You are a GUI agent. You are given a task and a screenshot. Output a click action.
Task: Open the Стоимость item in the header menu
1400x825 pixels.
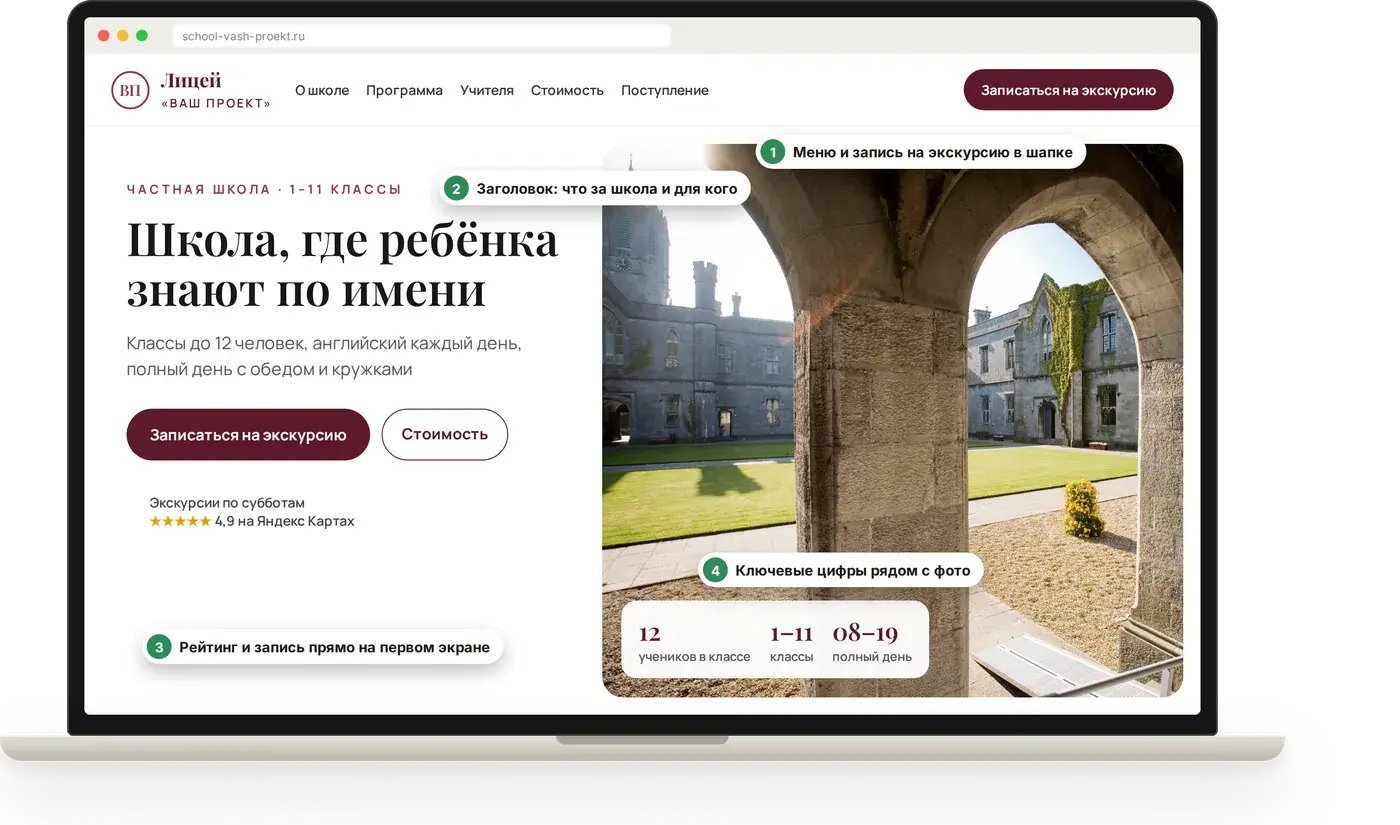567,90
